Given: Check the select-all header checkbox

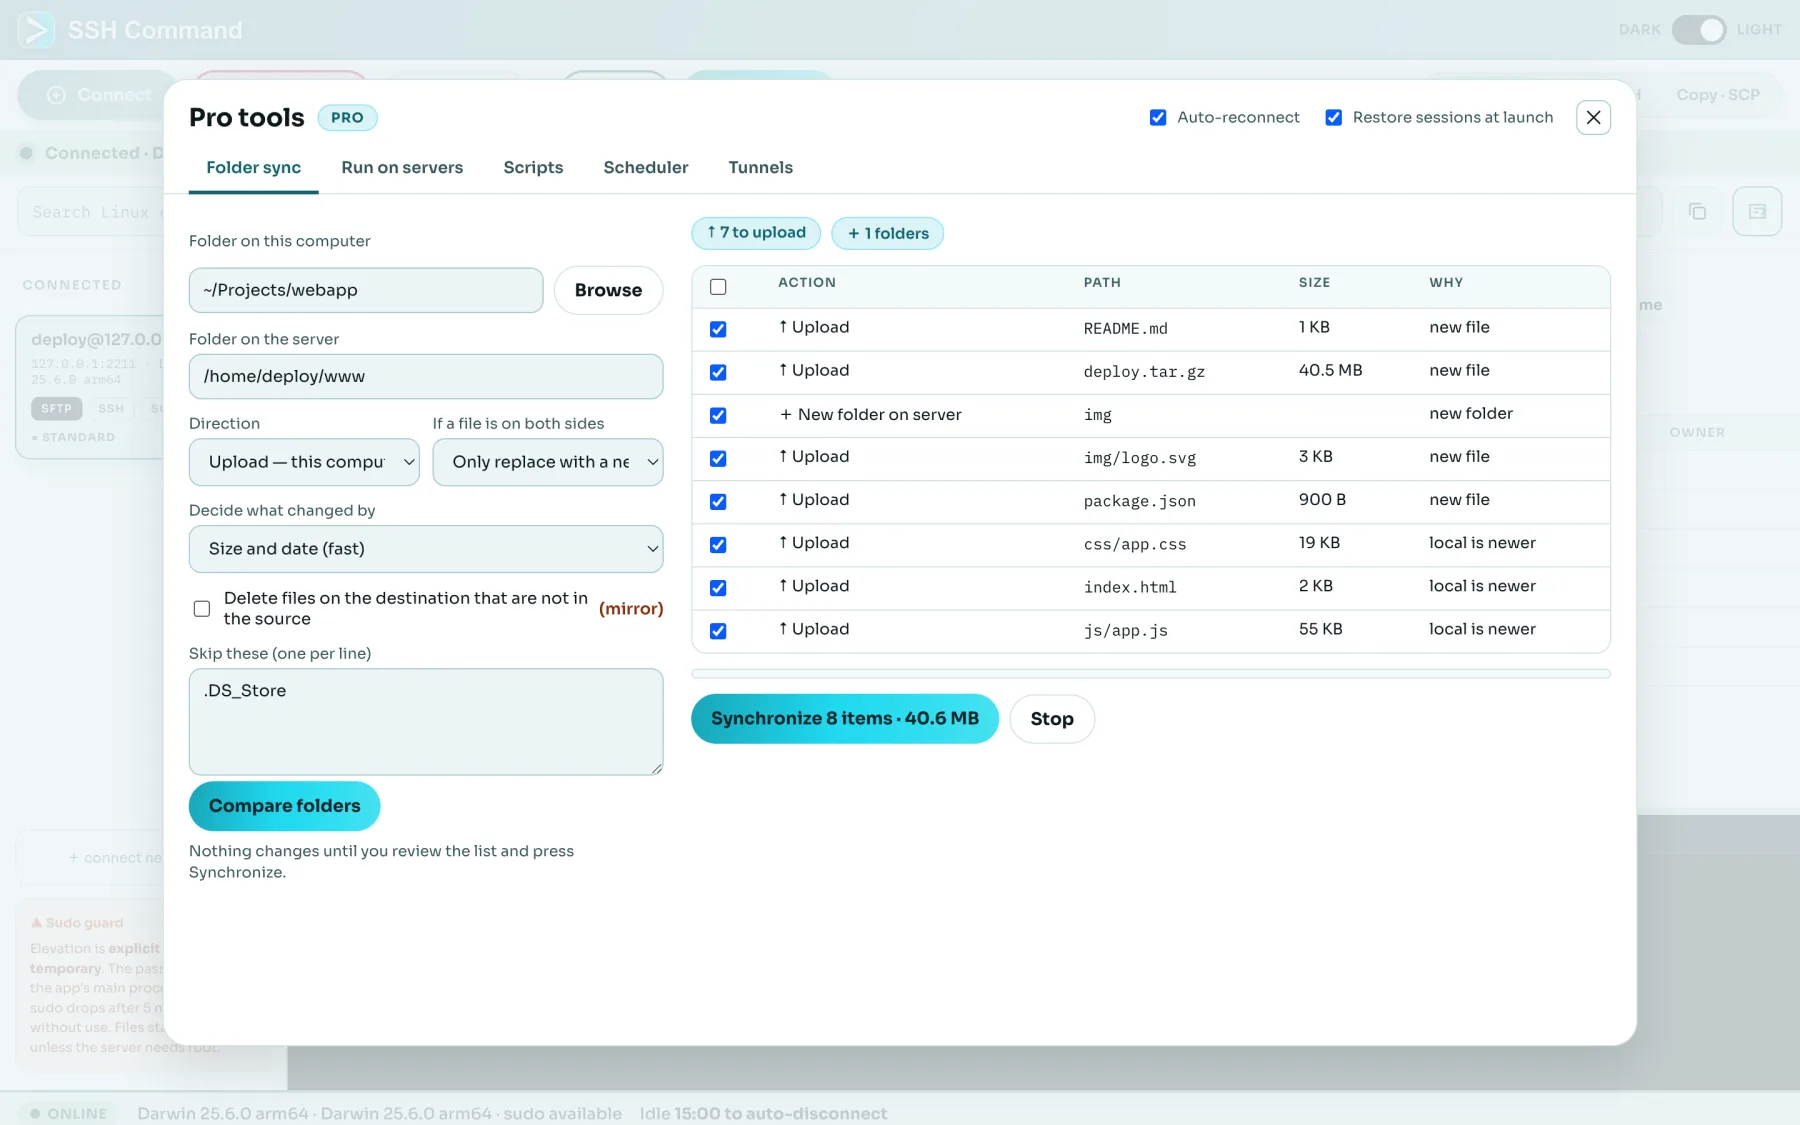Looking at the screenshot, I should click(718, 287).
